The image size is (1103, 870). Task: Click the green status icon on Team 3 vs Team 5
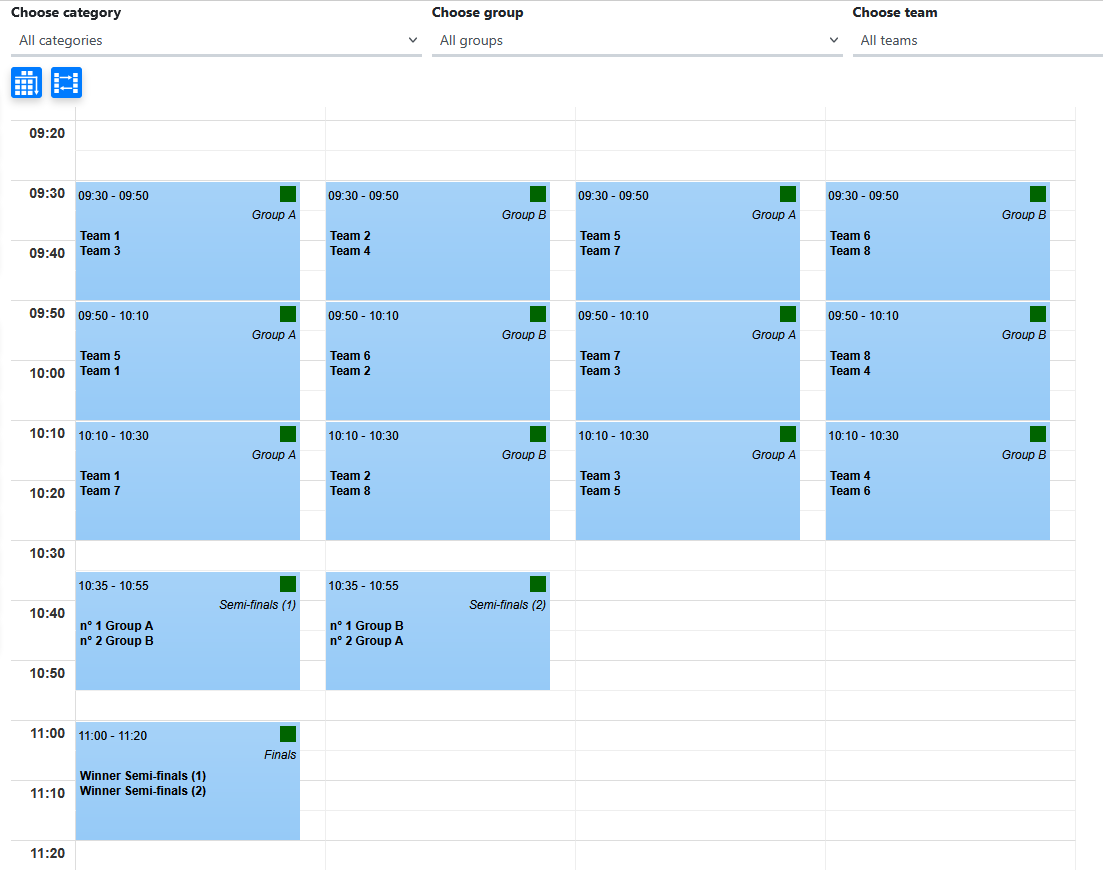[x=787, y=433]
